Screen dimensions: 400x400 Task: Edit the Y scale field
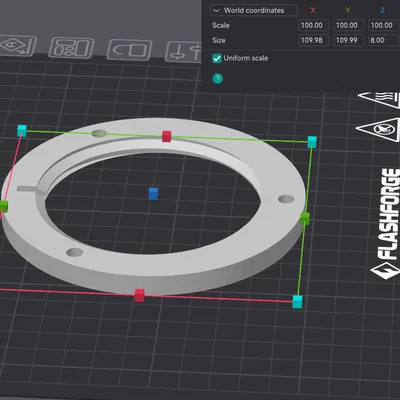[x=347, y=25]
